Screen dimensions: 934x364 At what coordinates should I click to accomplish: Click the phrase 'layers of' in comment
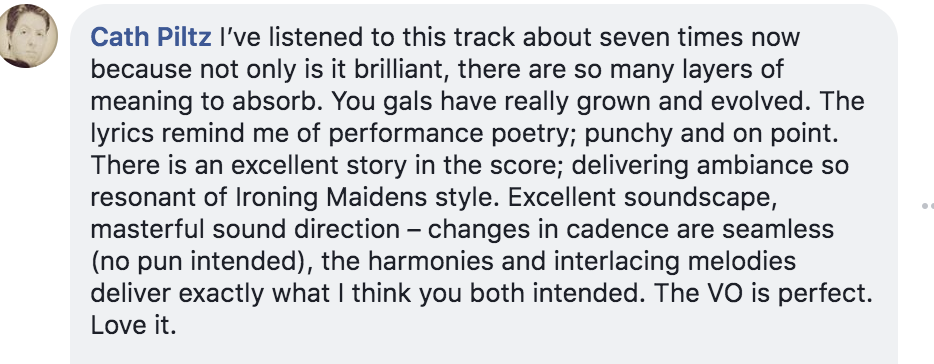tap(737, 70)
